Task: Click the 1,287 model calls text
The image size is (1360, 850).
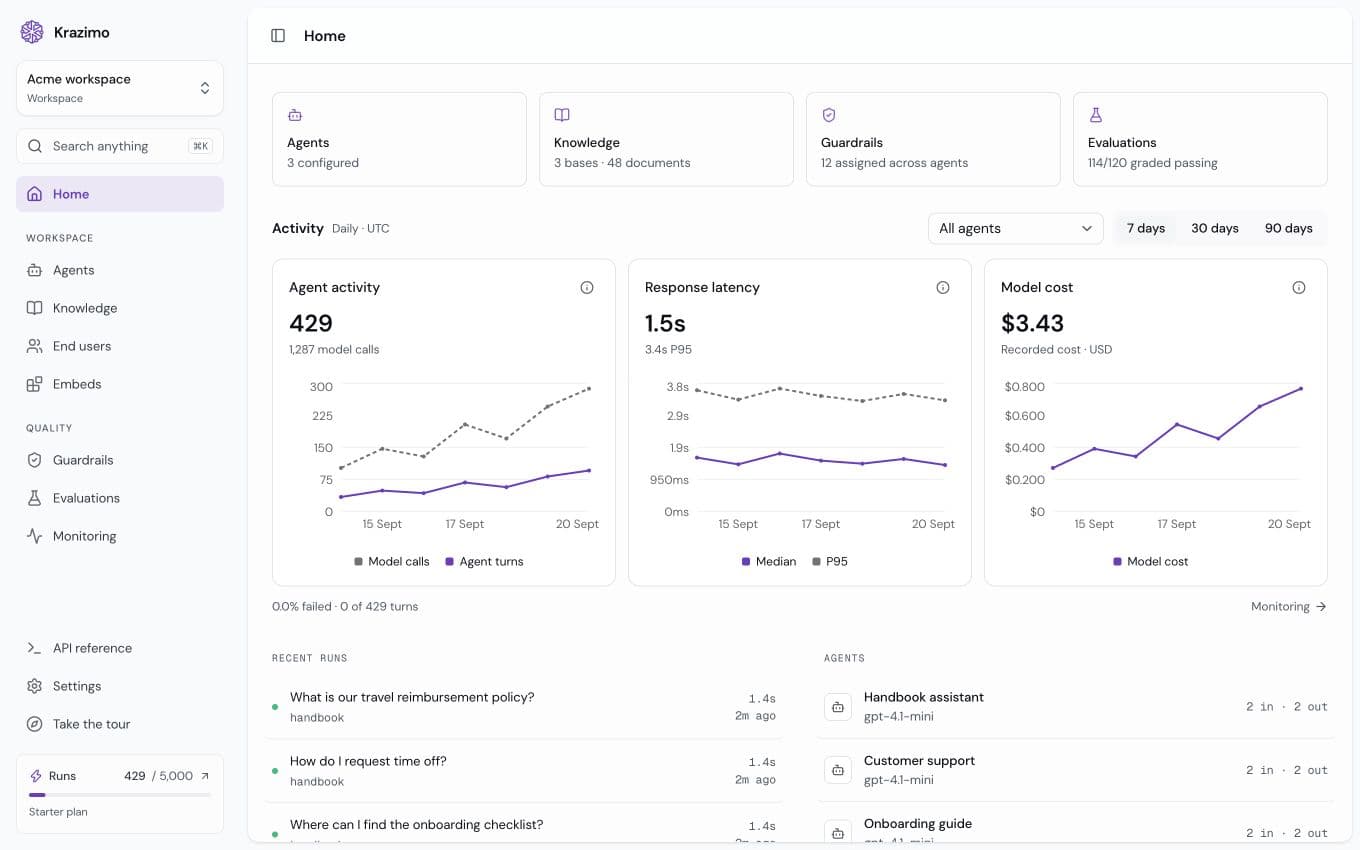Action: click(x=334, y=350)
